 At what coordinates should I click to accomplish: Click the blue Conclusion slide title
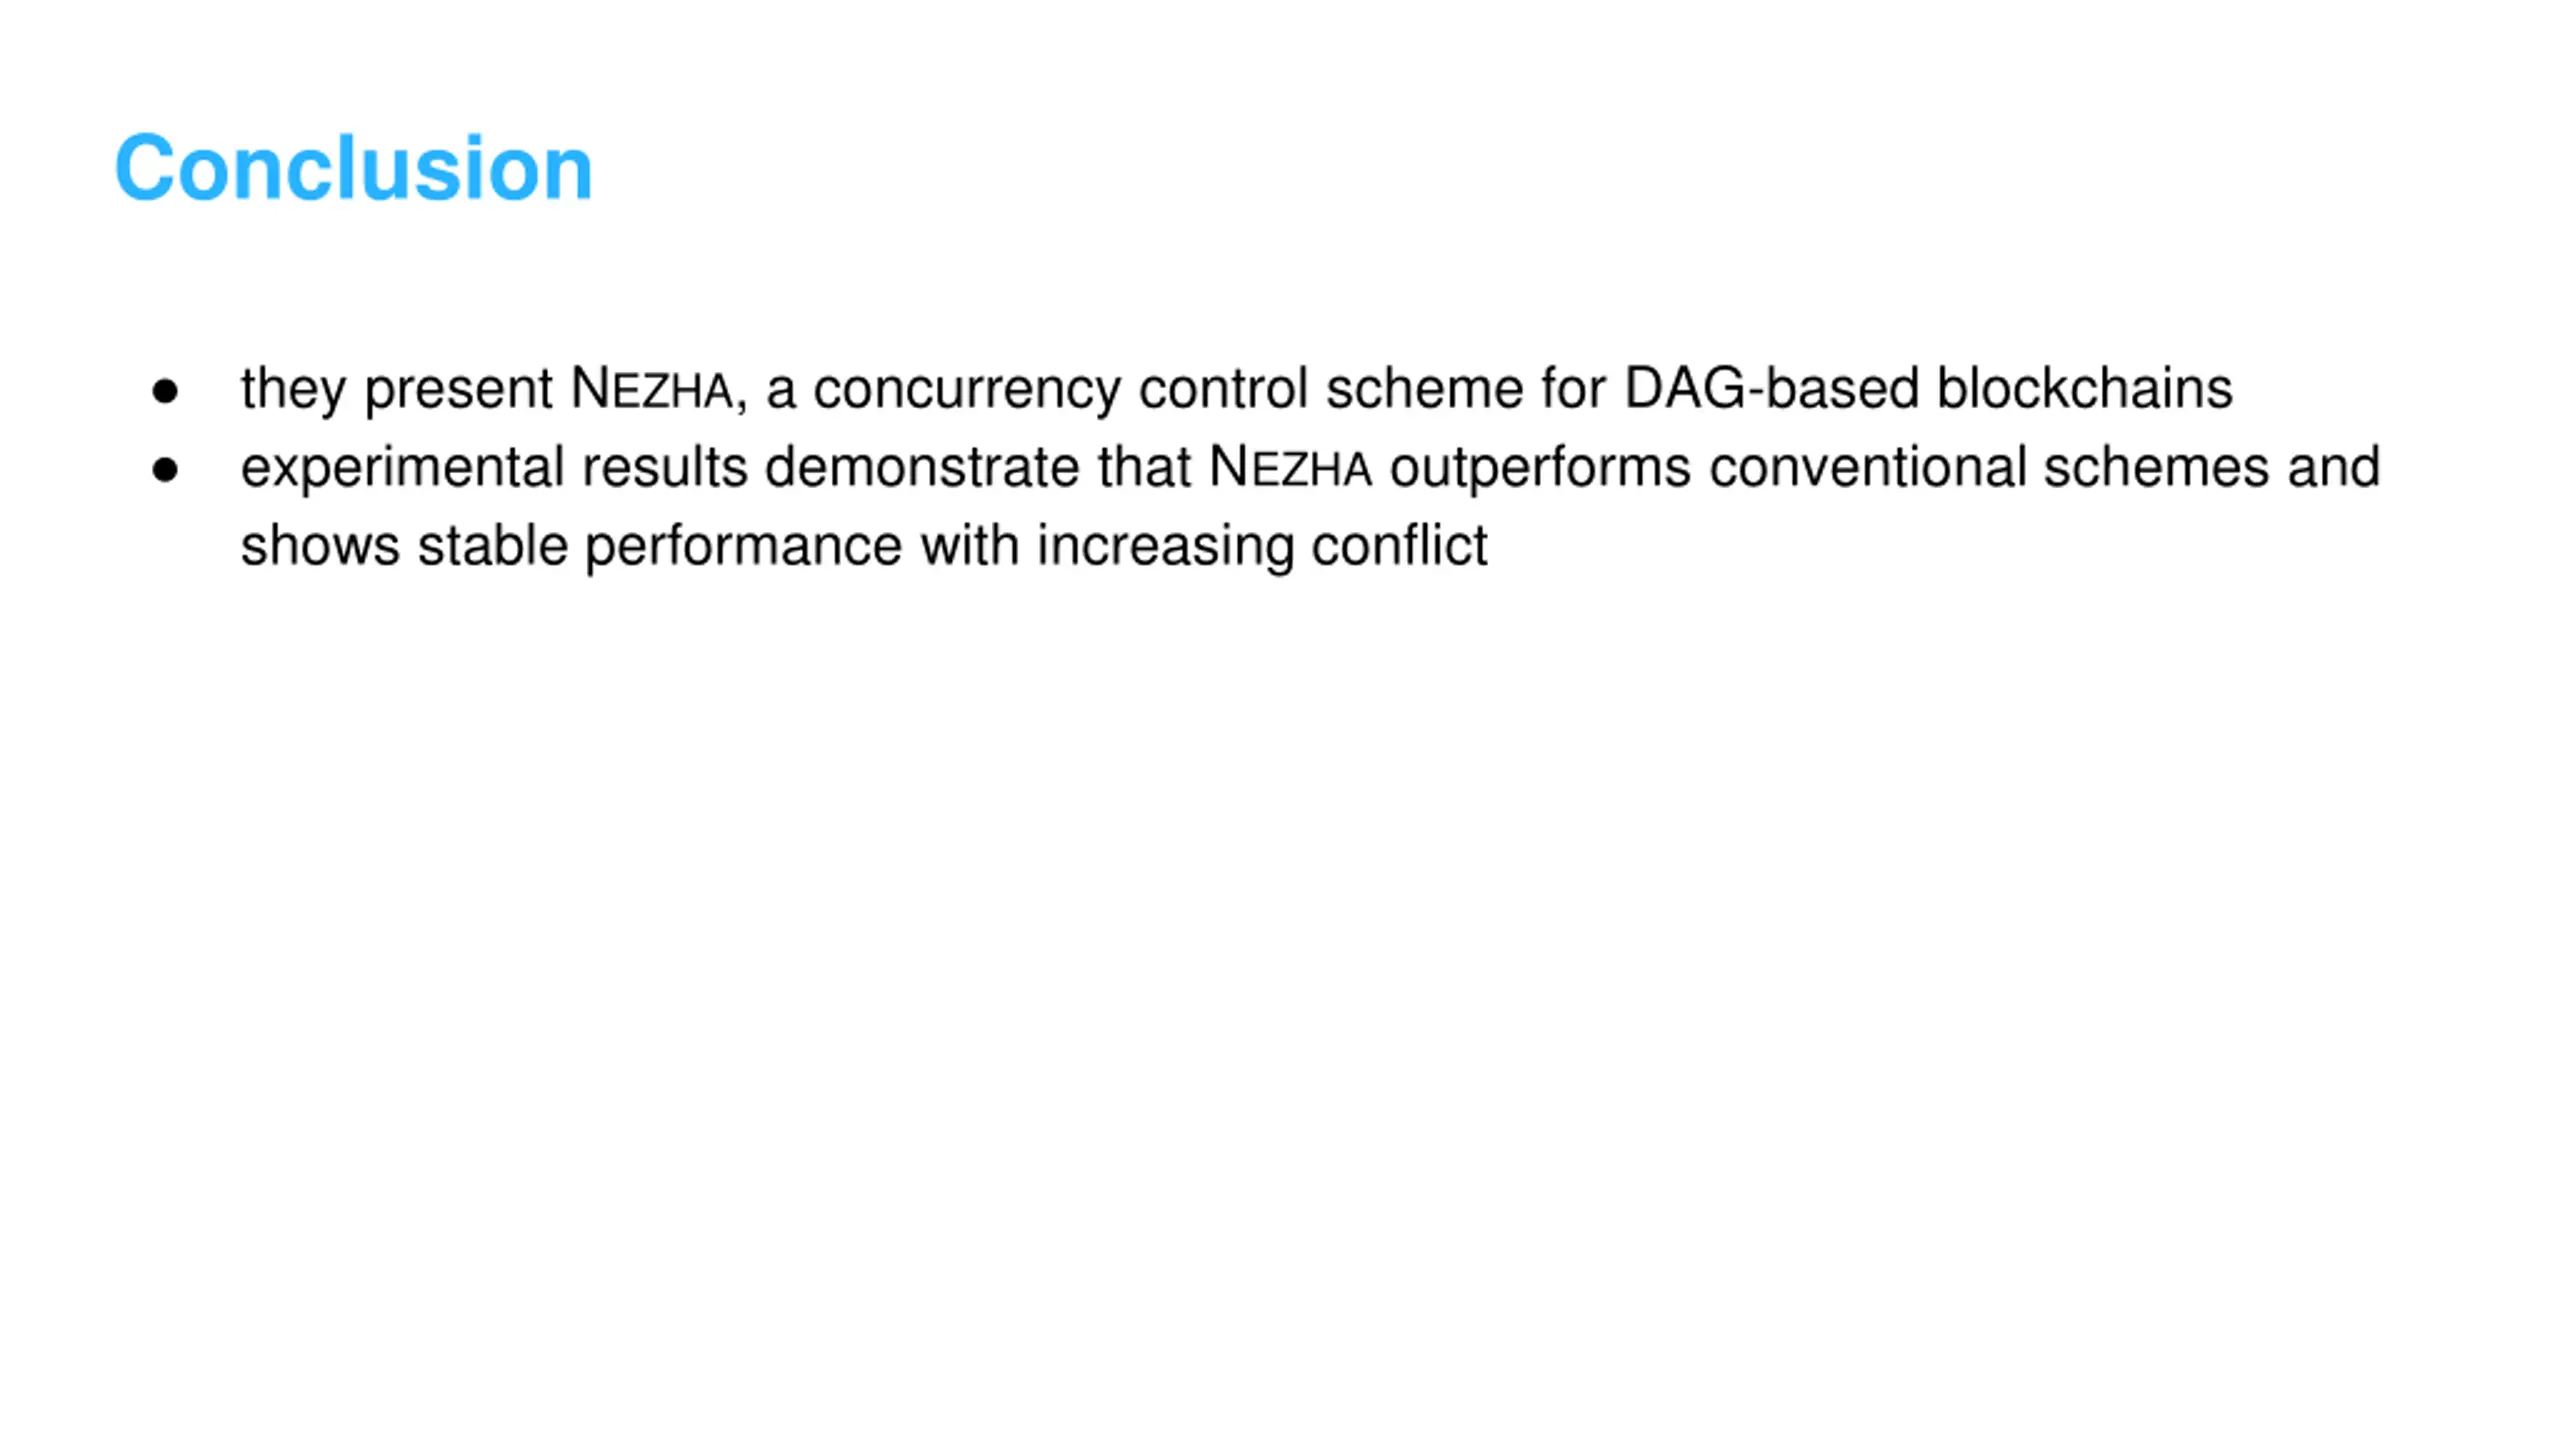click(353, 167)
